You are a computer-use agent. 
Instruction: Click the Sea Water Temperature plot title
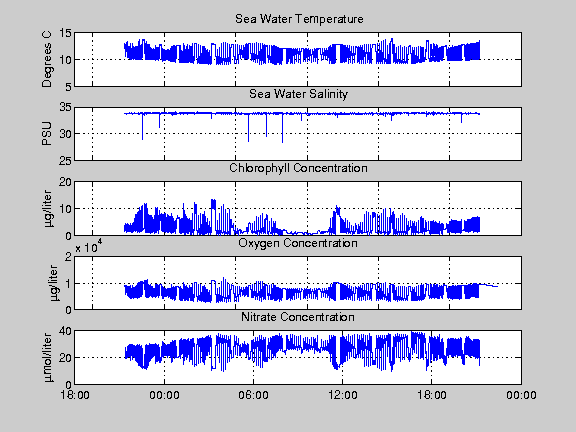pyautogui.click(x=299, y=19)
